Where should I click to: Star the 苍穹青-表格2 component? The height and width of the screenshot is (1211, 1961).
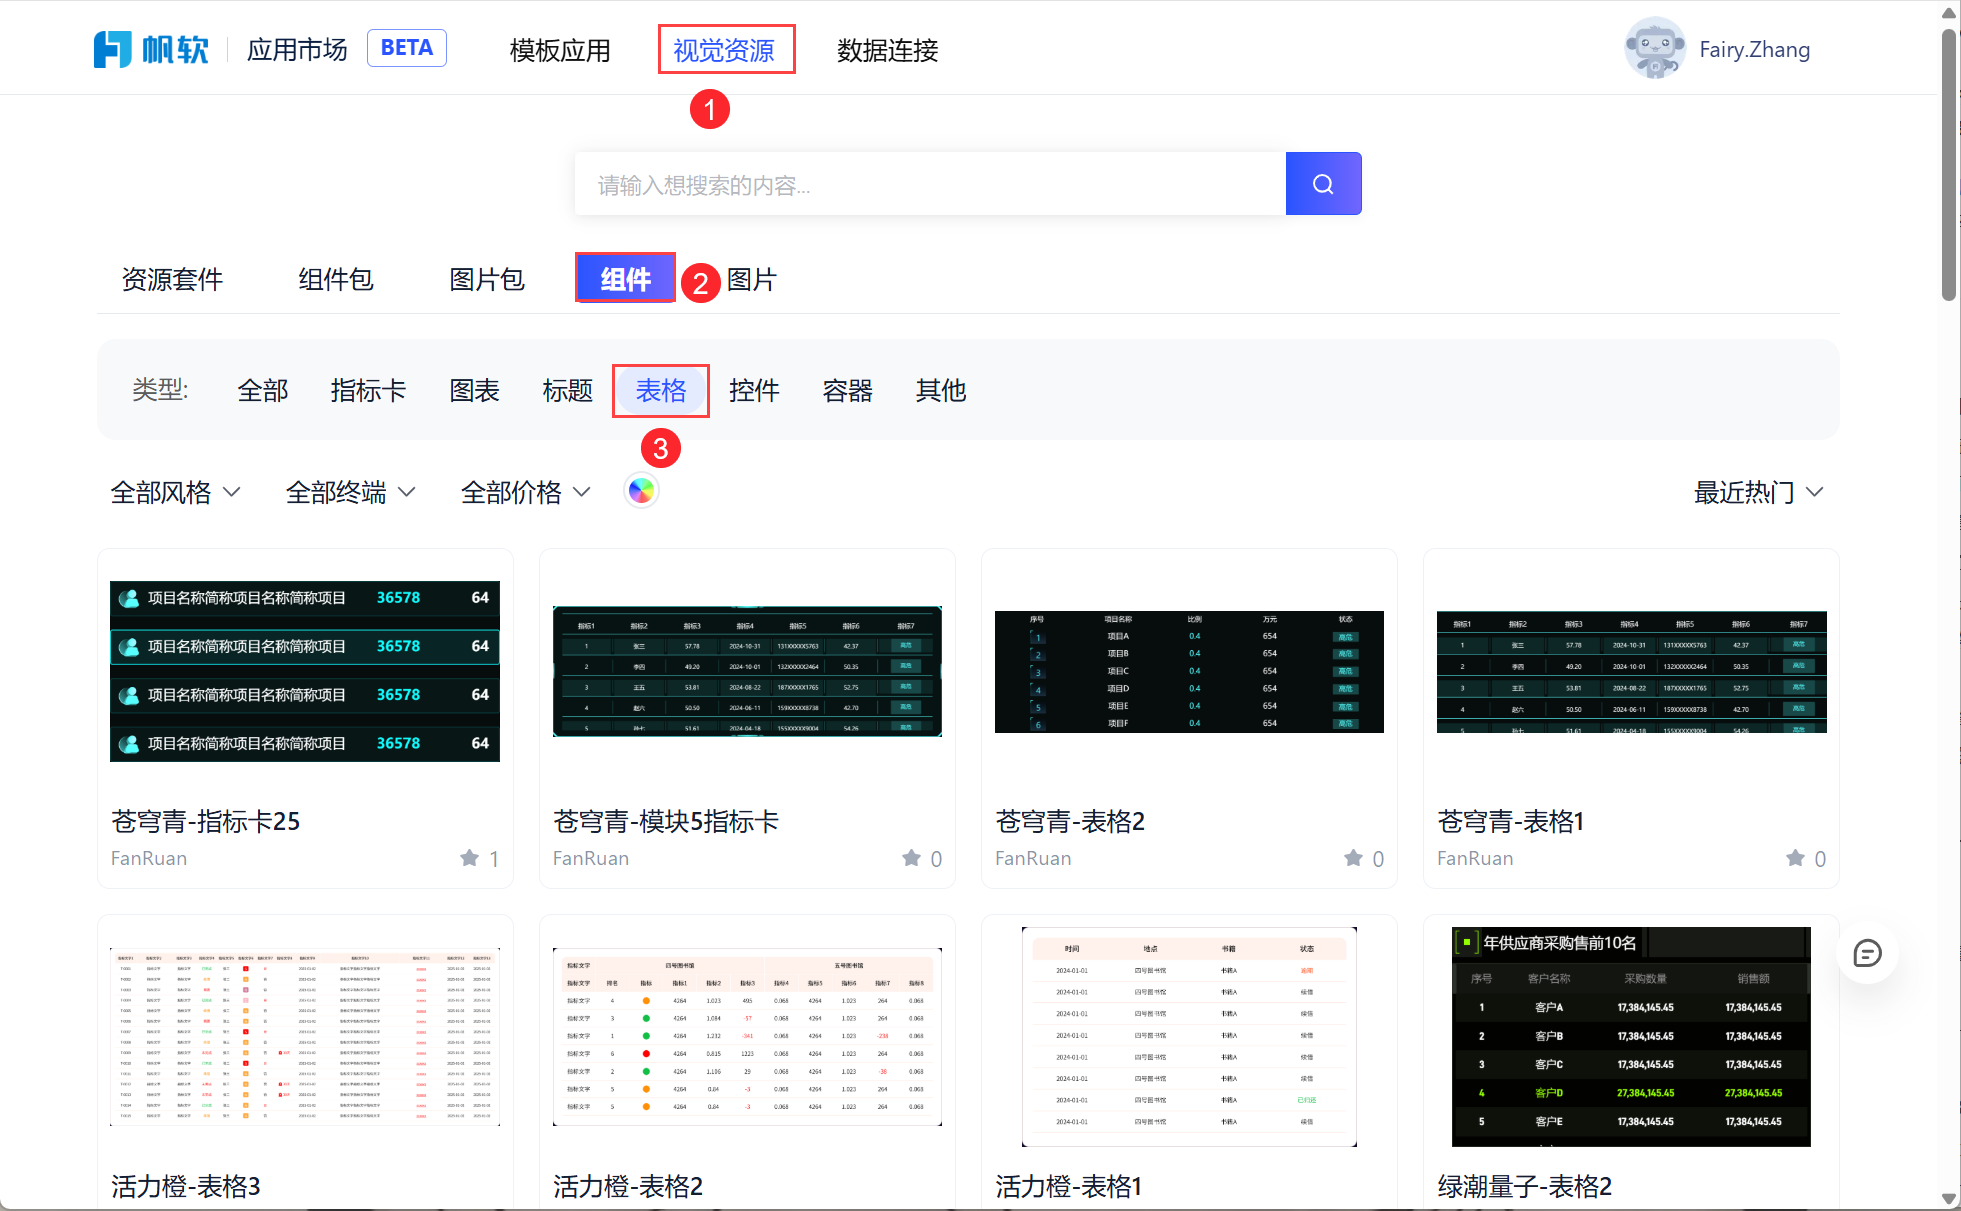tap(1353, 858)
